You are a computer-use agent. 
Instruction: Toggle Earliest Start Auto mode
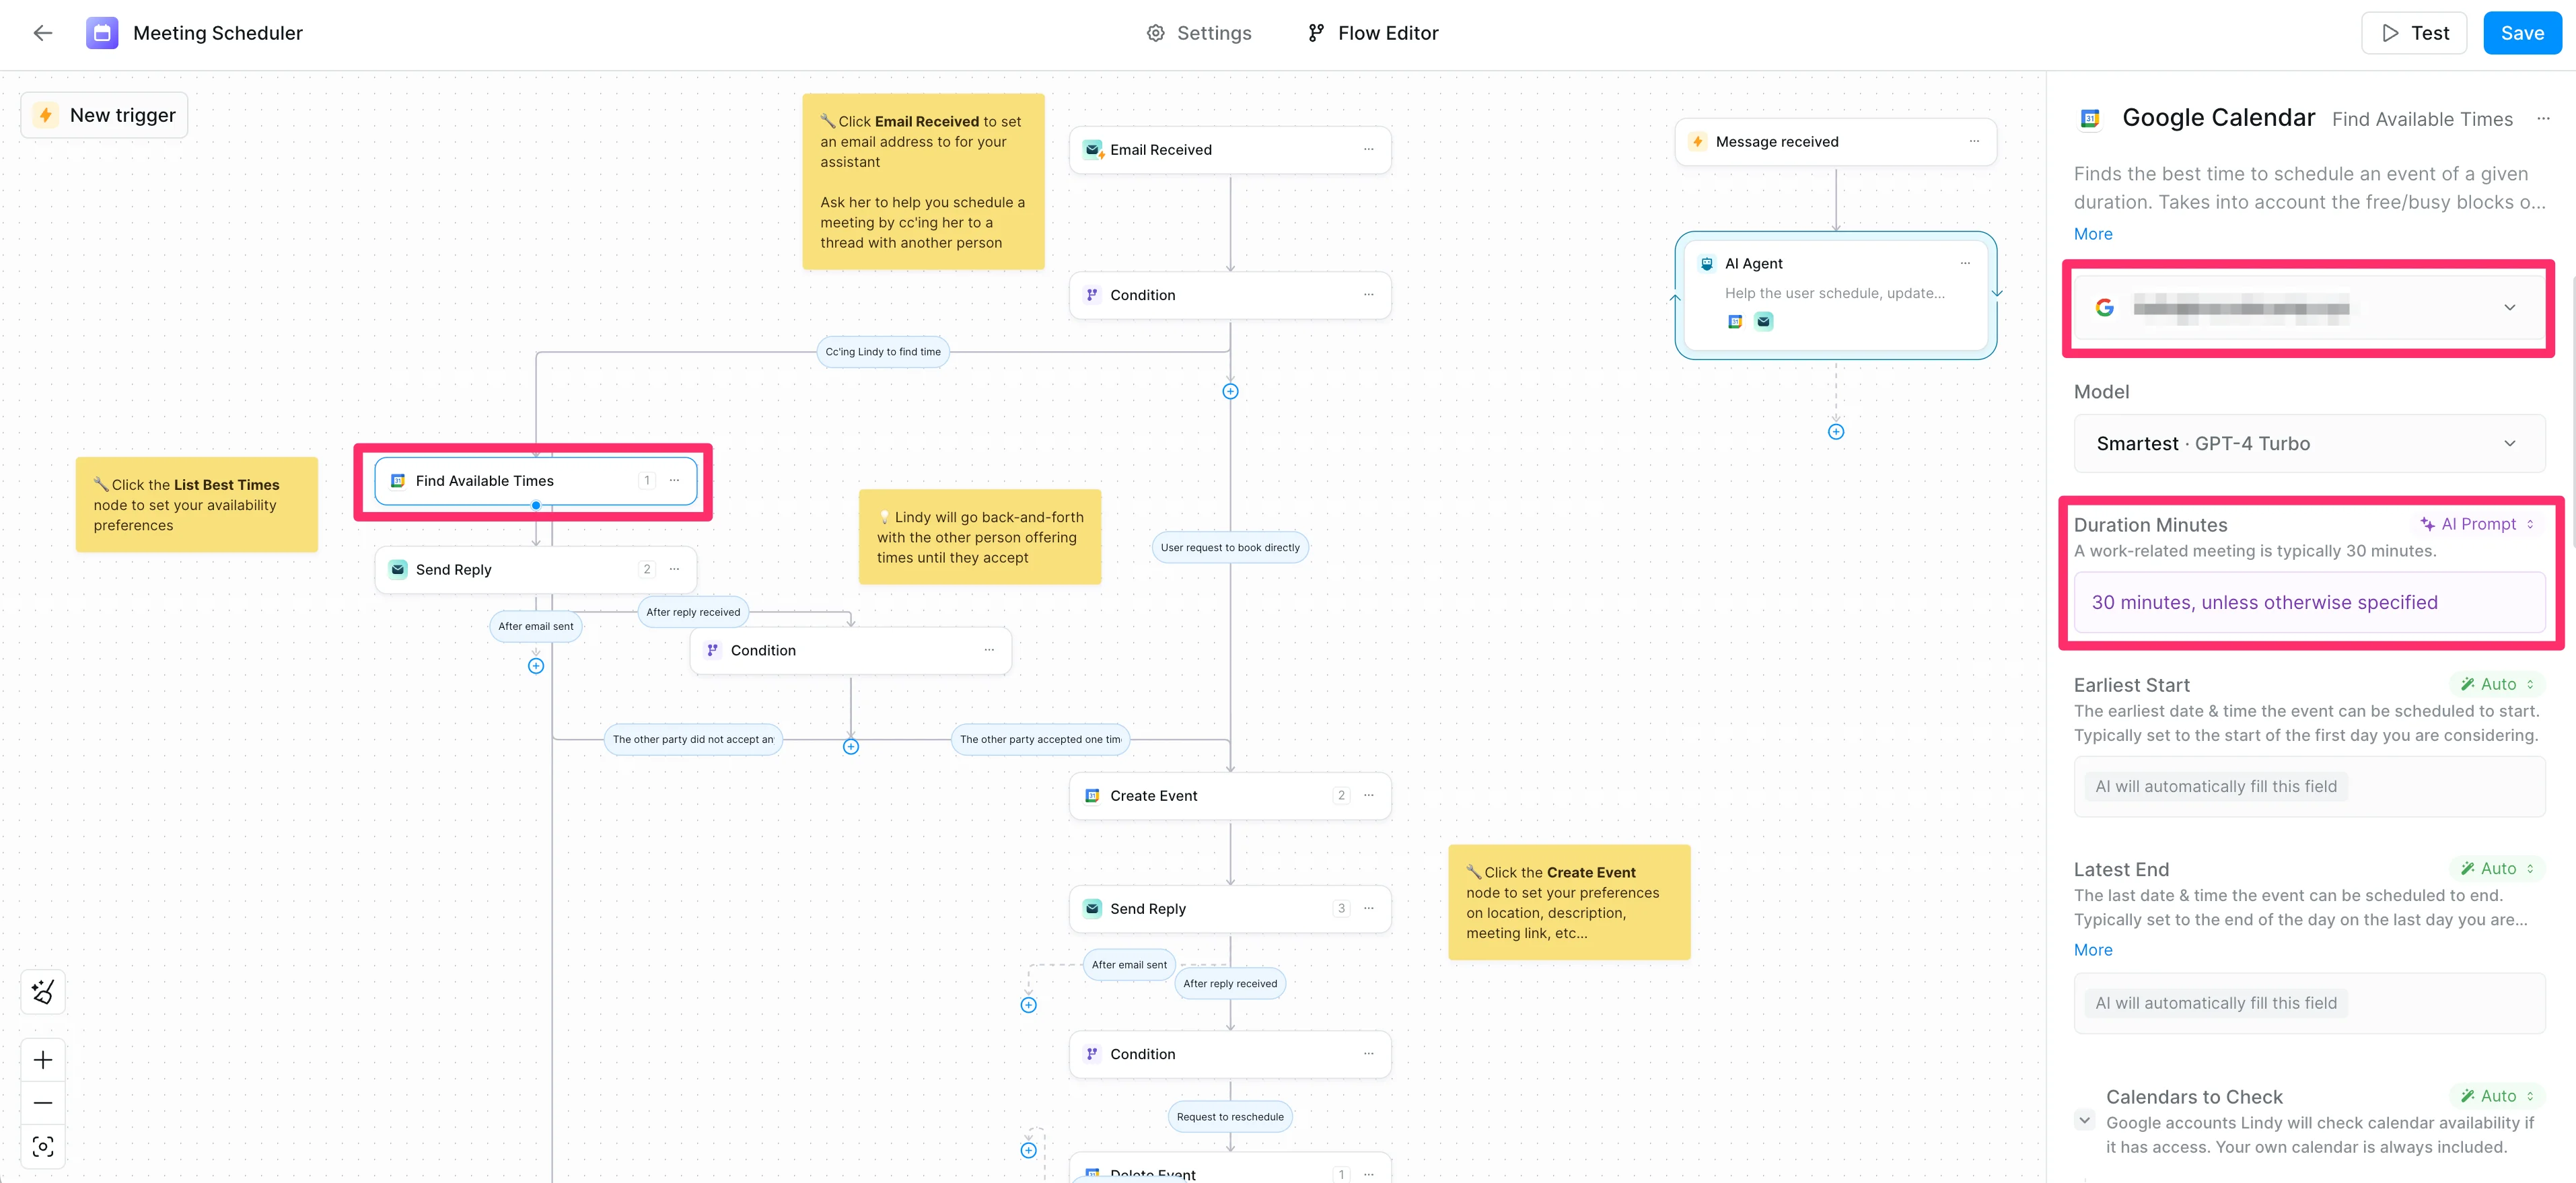(x=2497, y=684)
